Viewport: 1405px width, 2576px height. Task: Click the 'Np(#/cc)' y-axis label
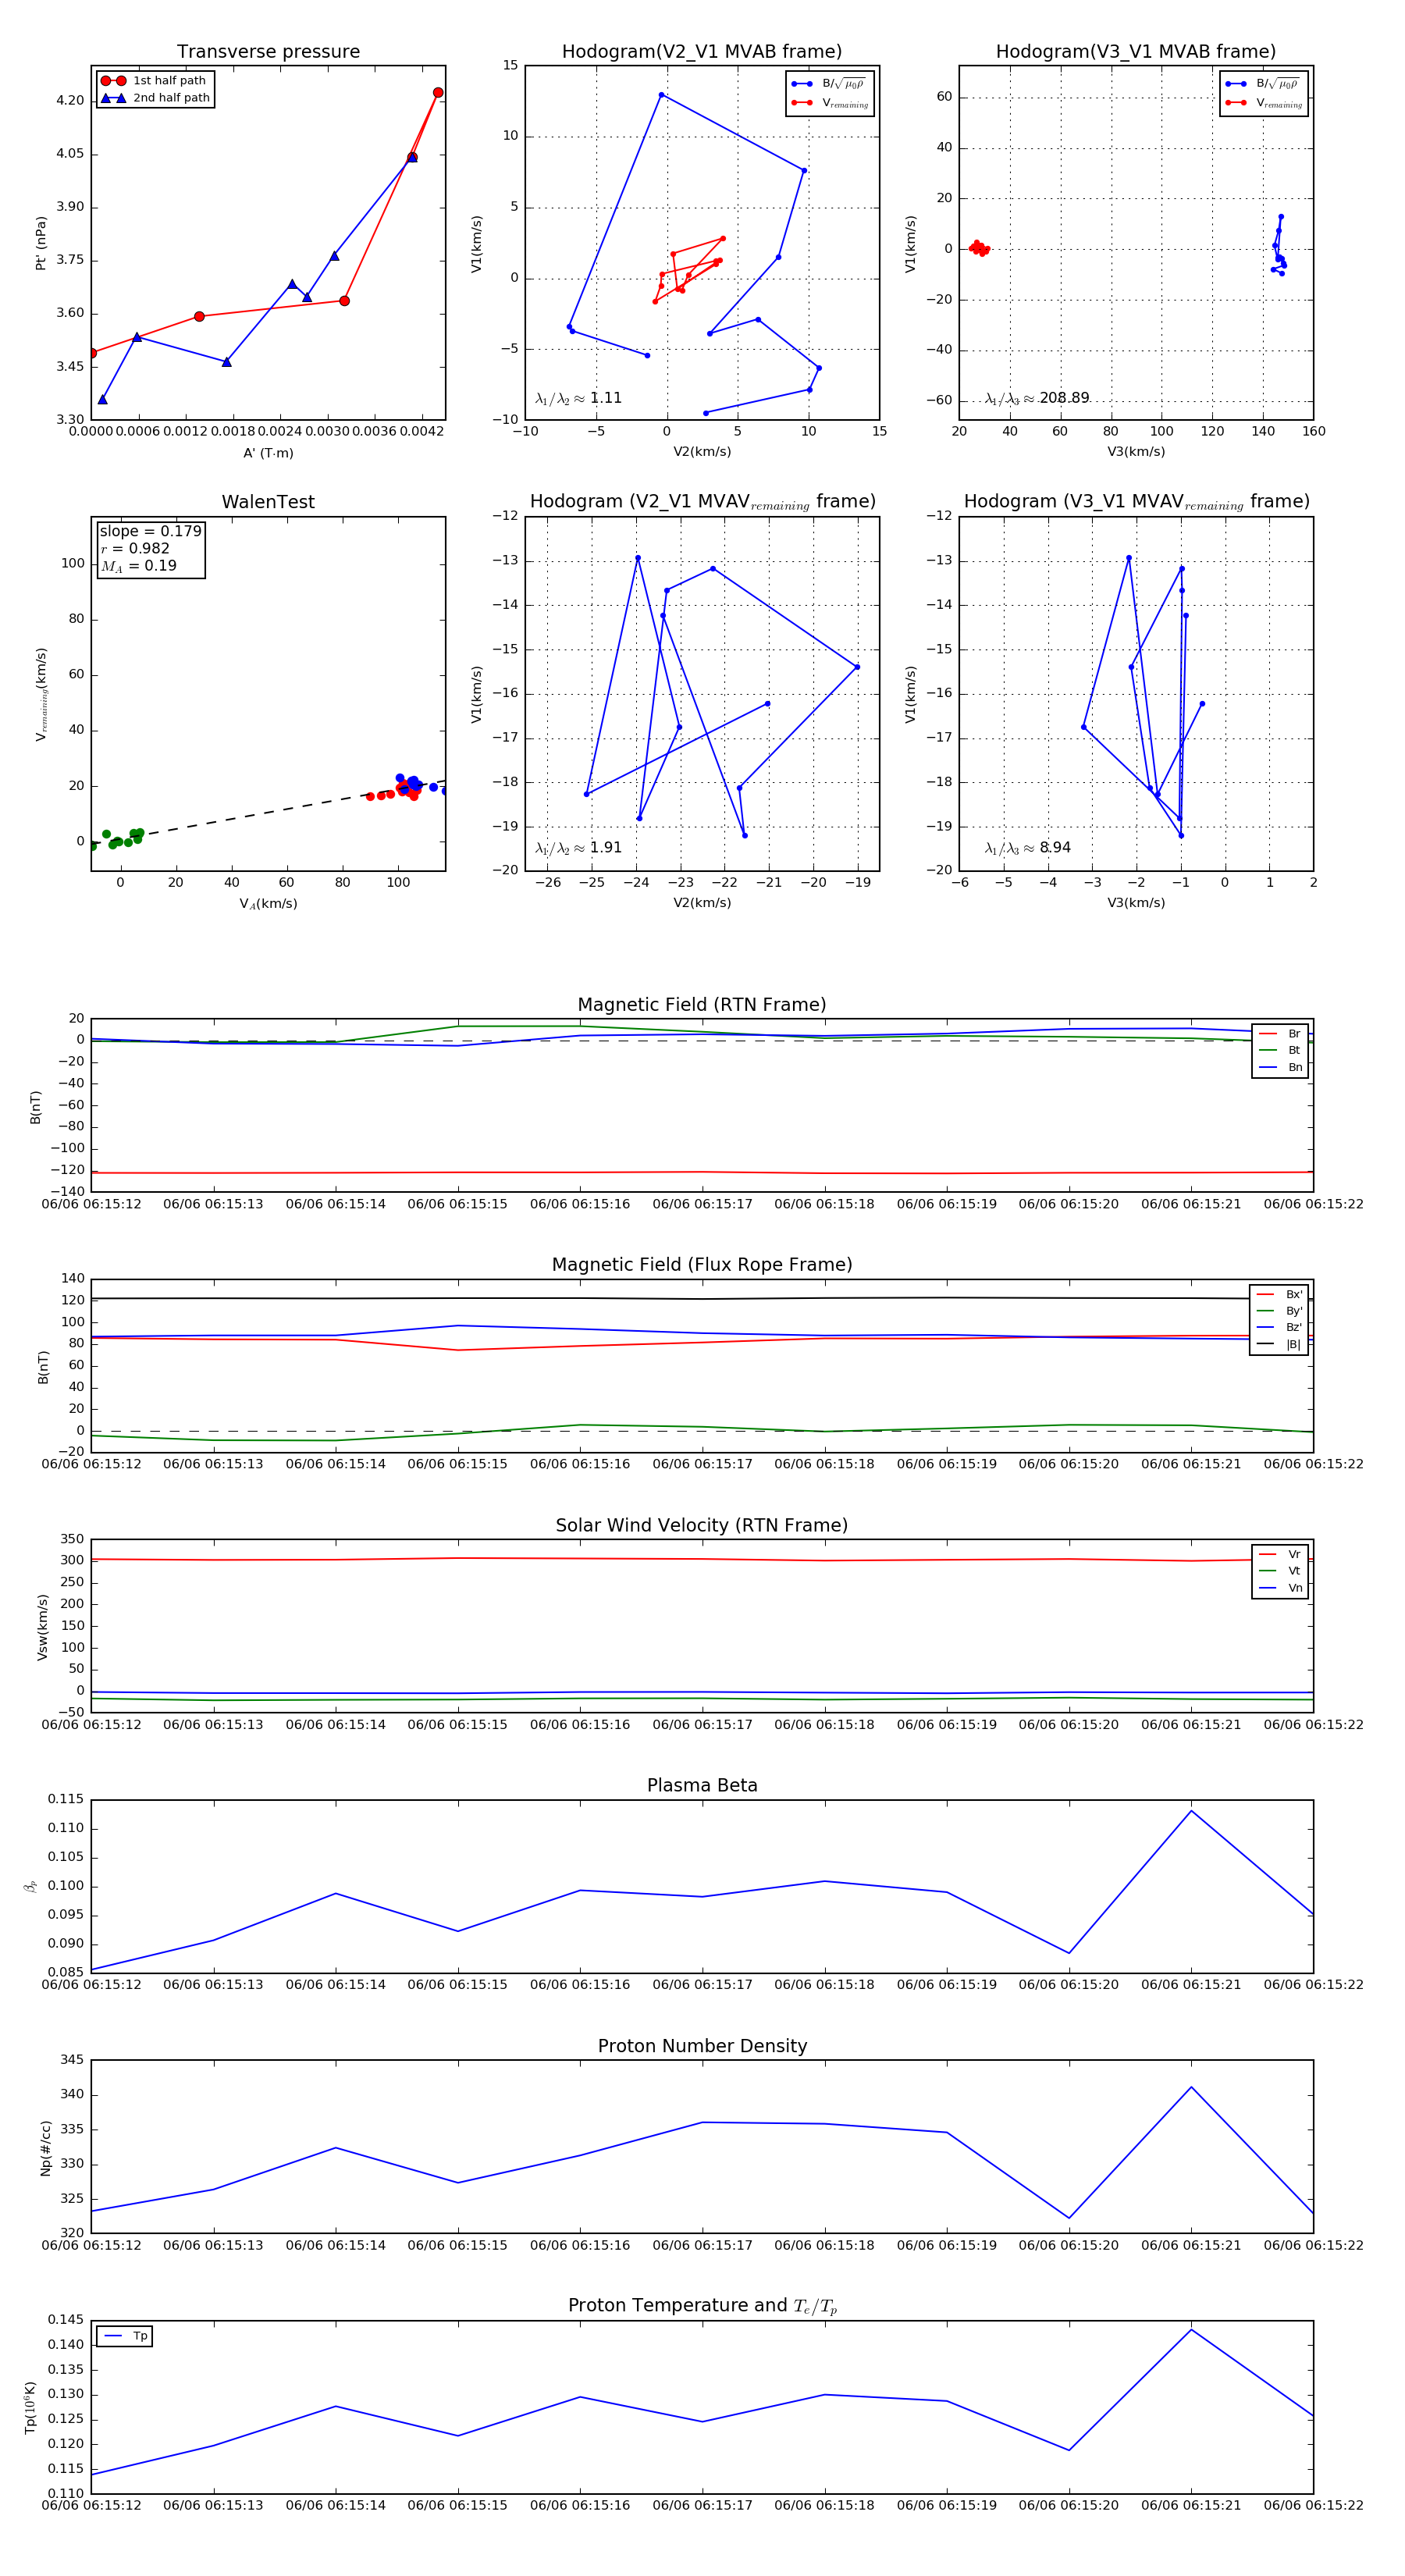click(x=45, y=2148)
